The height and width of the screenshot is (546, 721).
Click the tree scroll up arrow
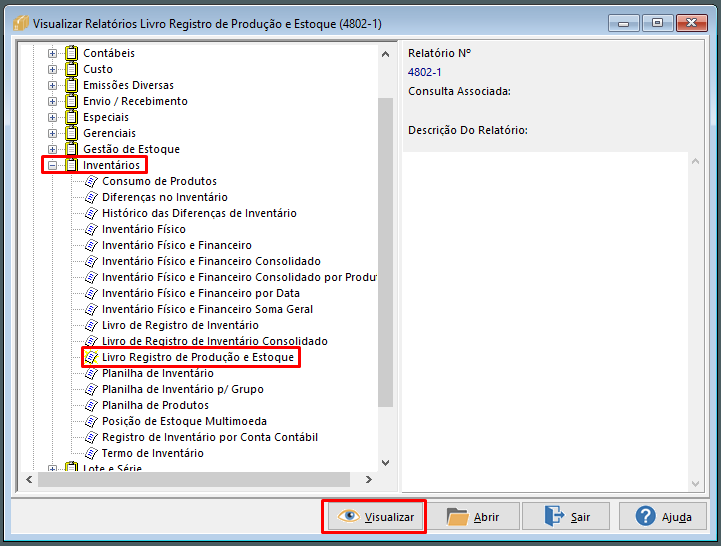(x=385, y=54)
